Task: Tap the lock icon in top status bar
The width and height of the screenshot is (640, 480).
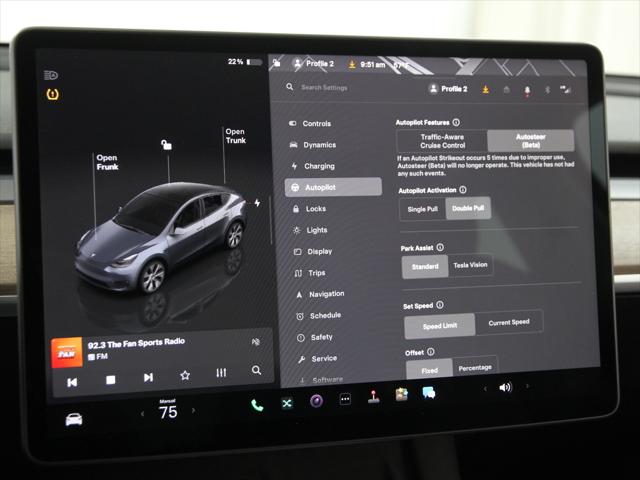Action: (x=277, y=63)
